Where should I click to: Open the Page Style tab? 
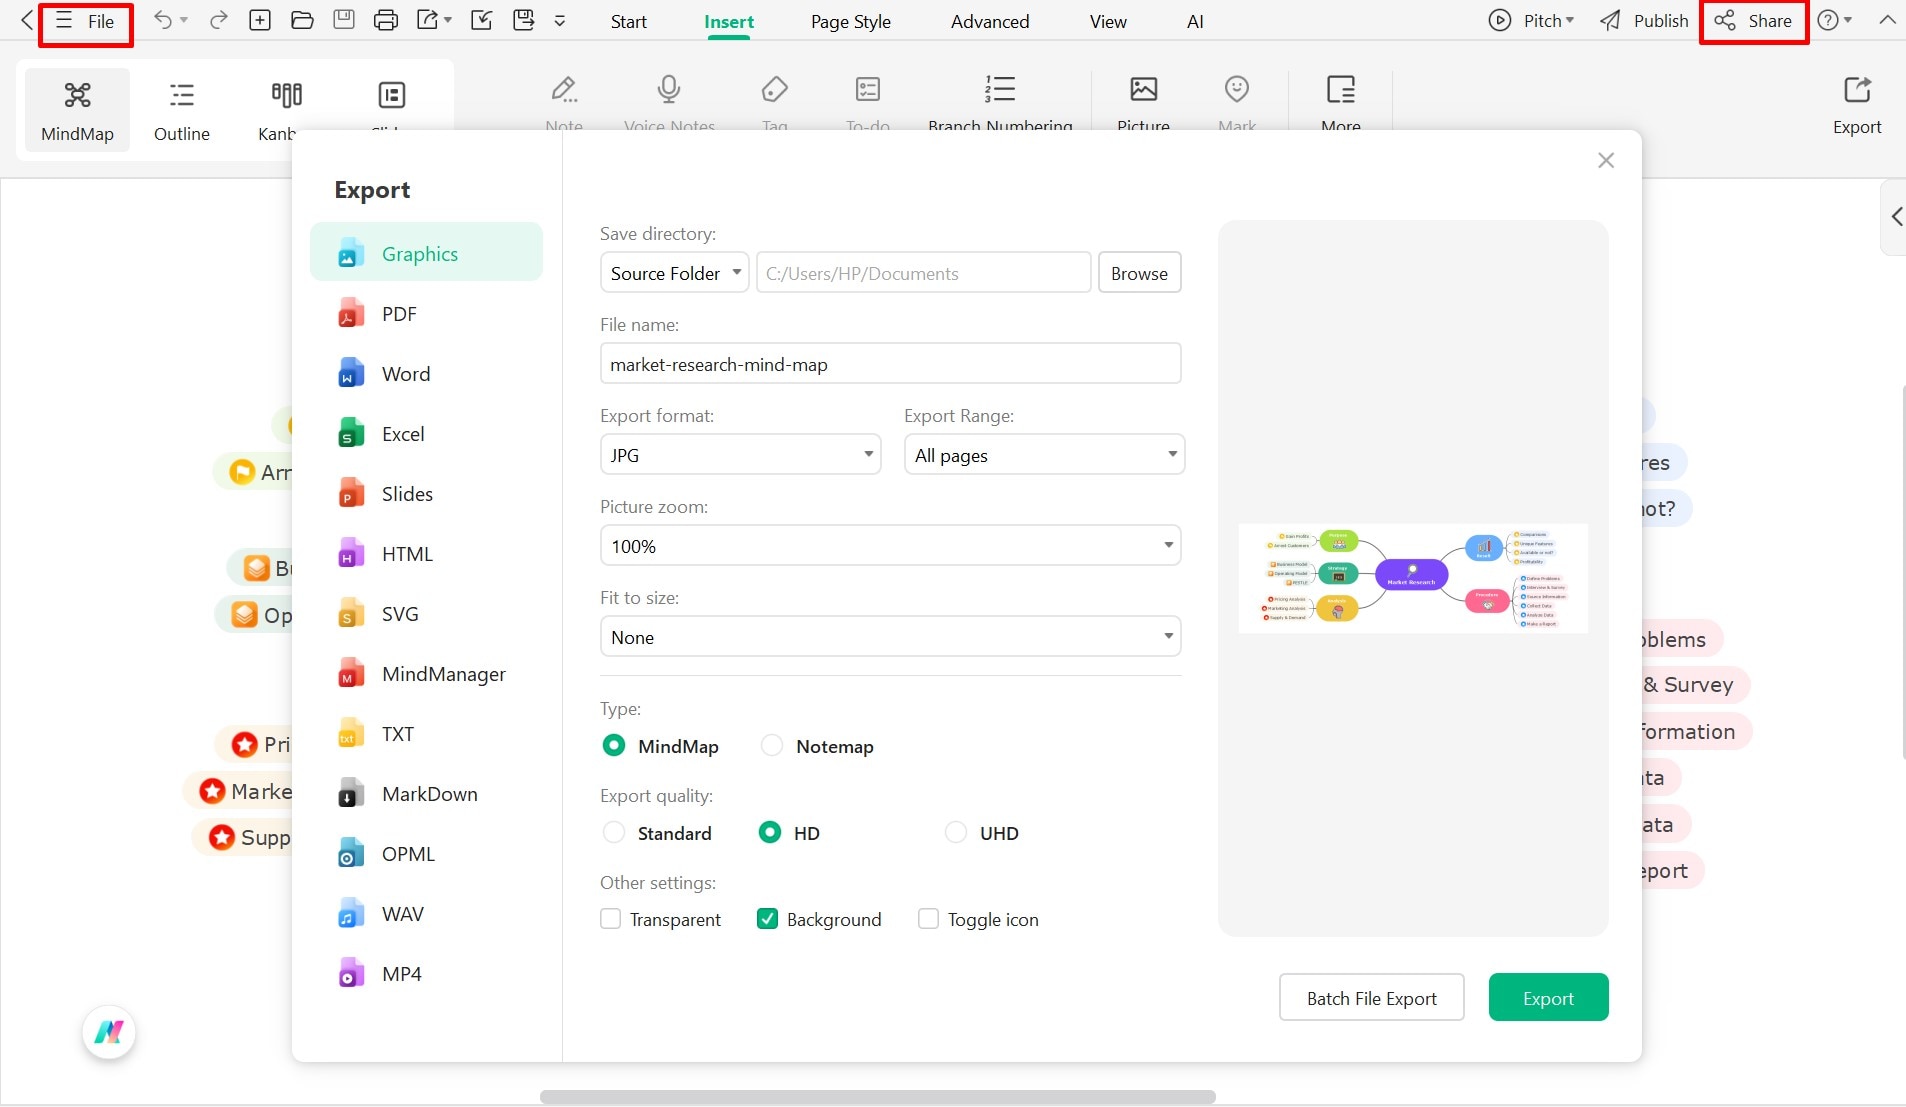(x=850, y=21)
